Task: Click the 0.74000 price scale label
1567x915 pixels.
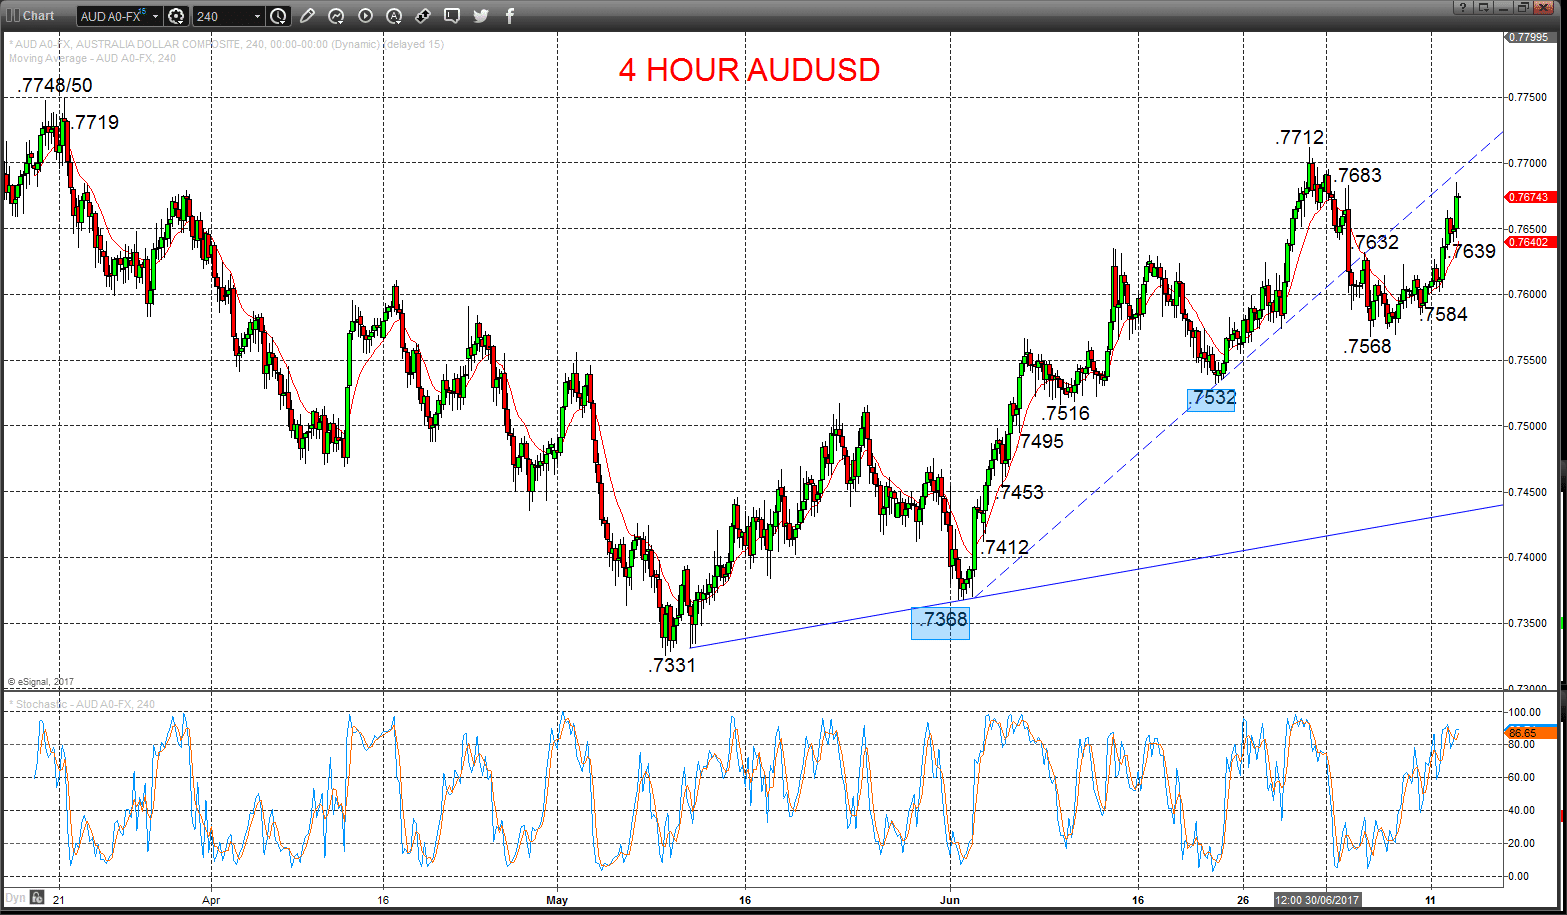Action: [x=1528, y=558]
